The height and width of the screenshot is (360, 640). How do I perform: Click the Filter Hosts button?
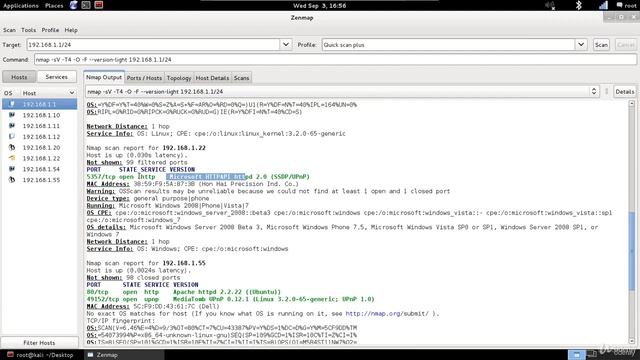pos(39,342)
